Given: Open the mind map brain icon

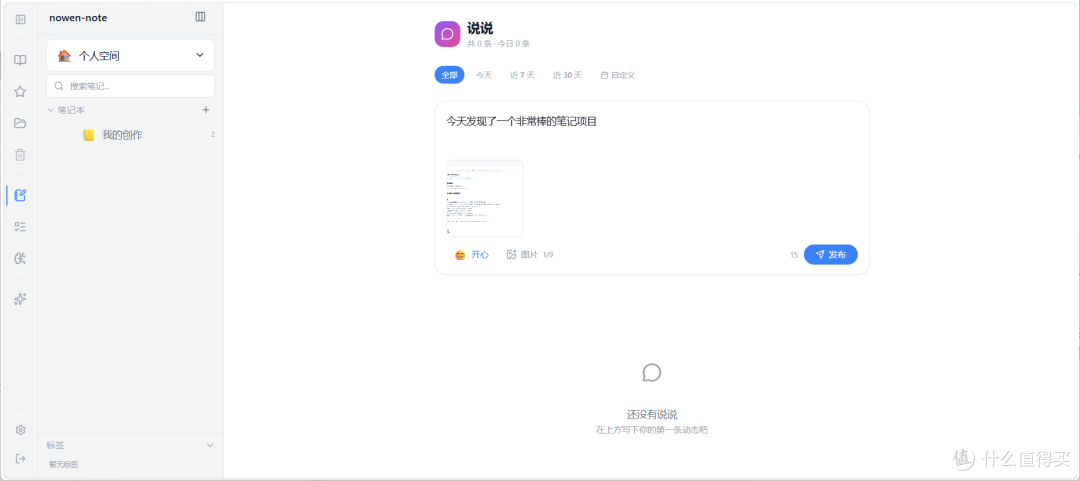Looking at the screenshot, I should 21,258.
